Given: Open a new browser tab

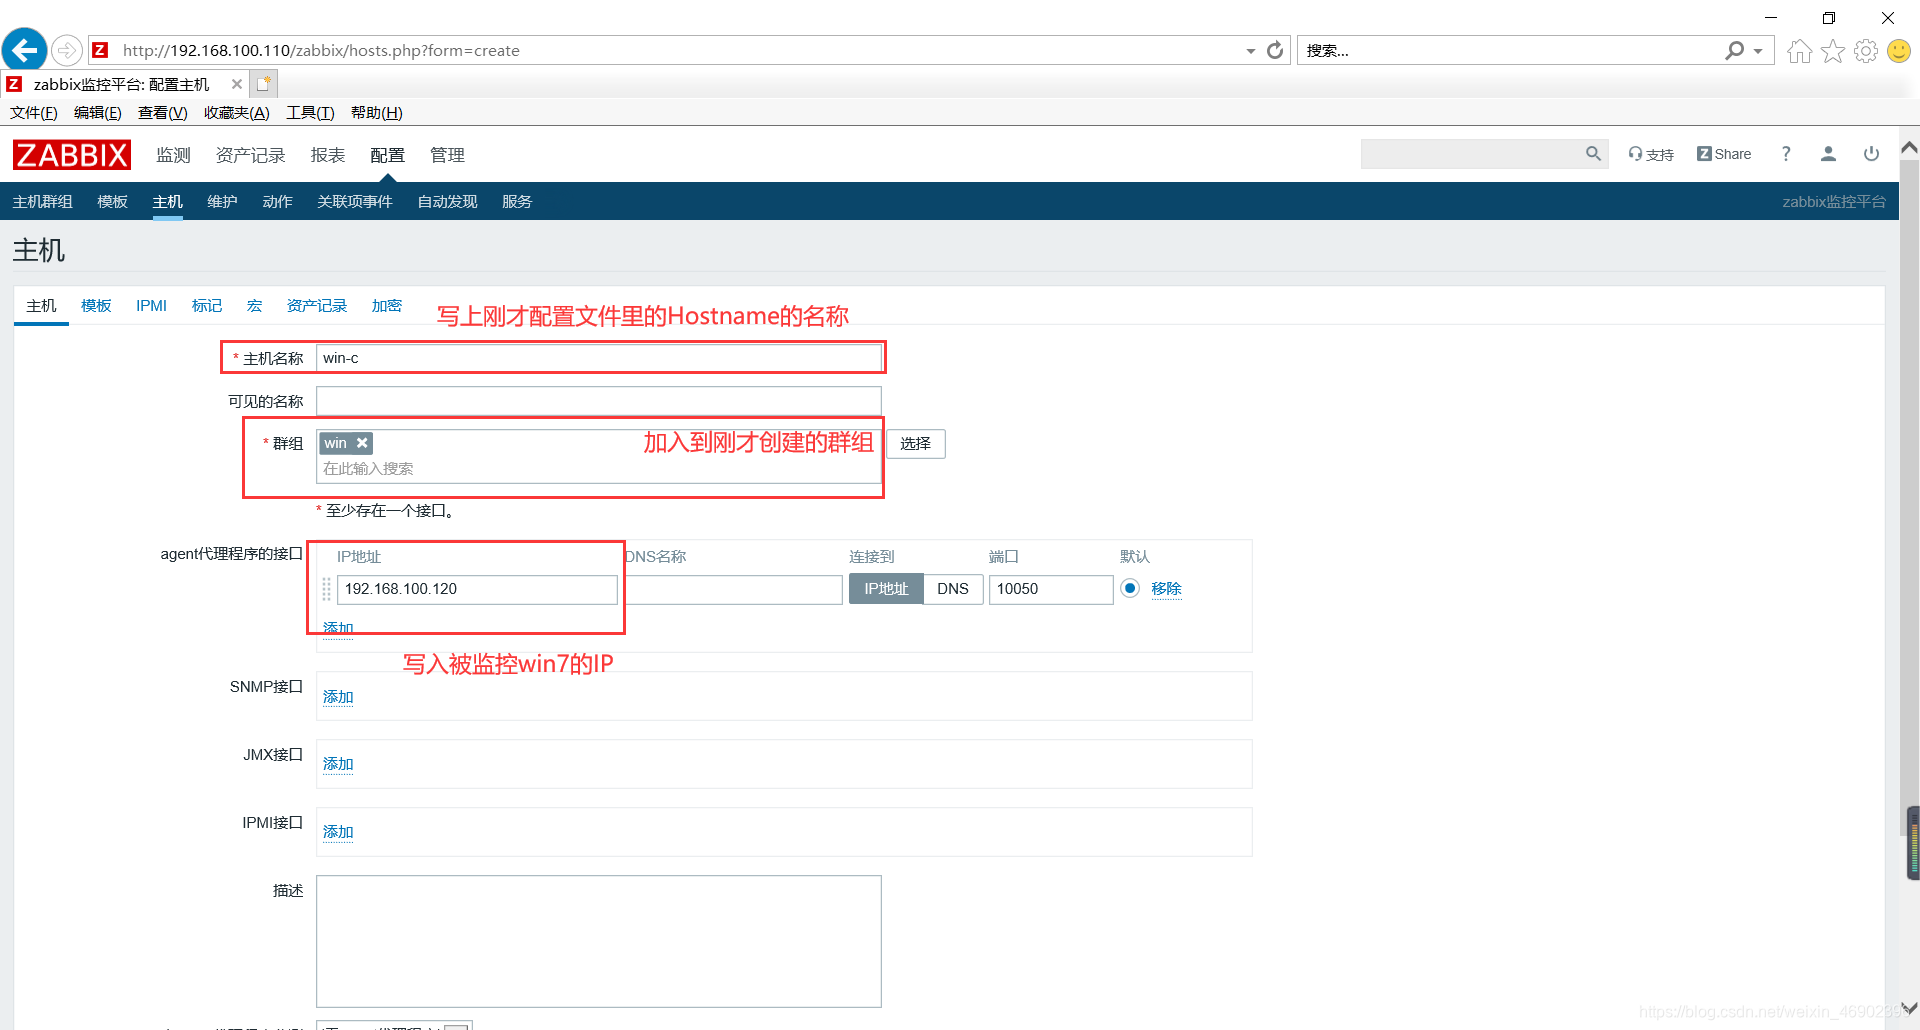Looking at the screenshot, I should [x=263, y=84].
